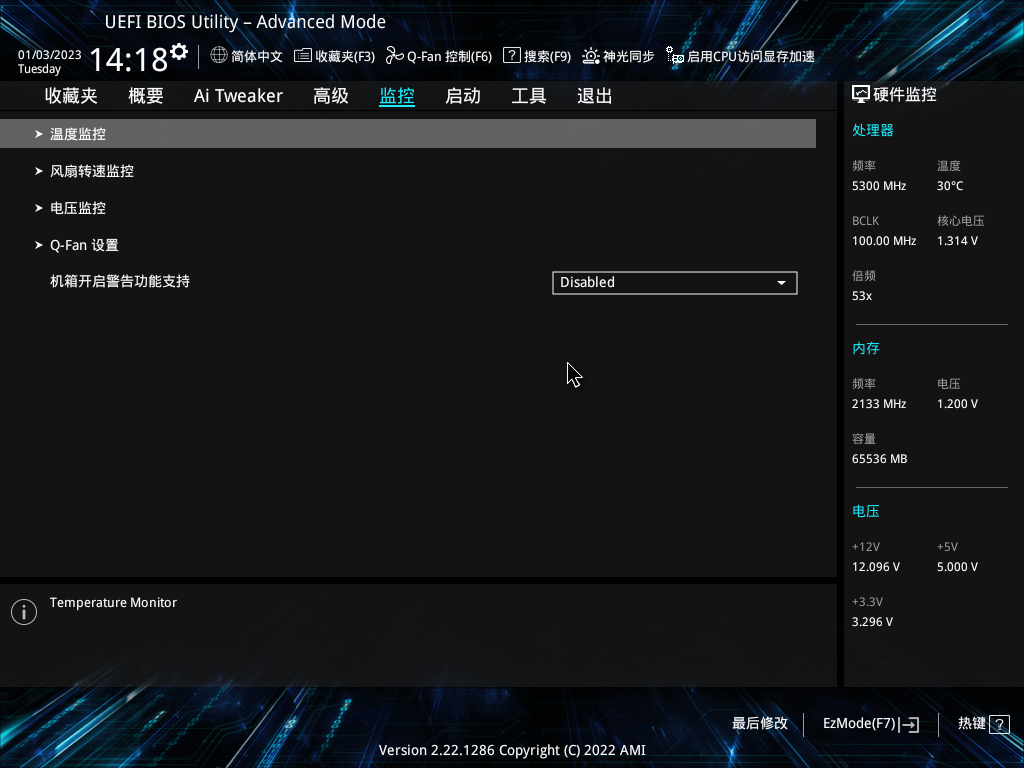
Task: Open the clock settings gear icon
Action: tap(179, 52)
